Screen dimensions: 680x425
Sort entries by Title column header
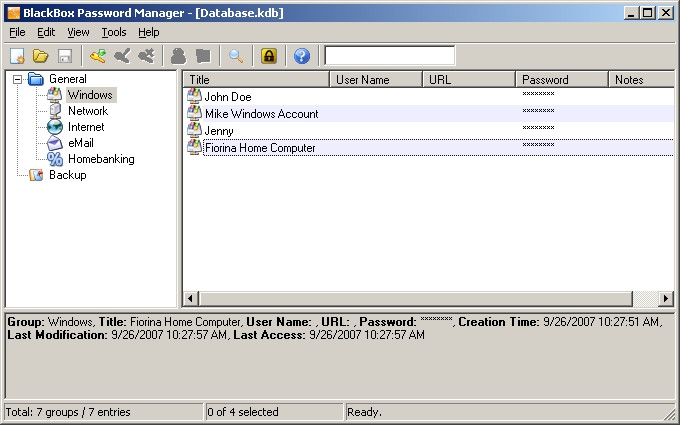pos(256,80)
